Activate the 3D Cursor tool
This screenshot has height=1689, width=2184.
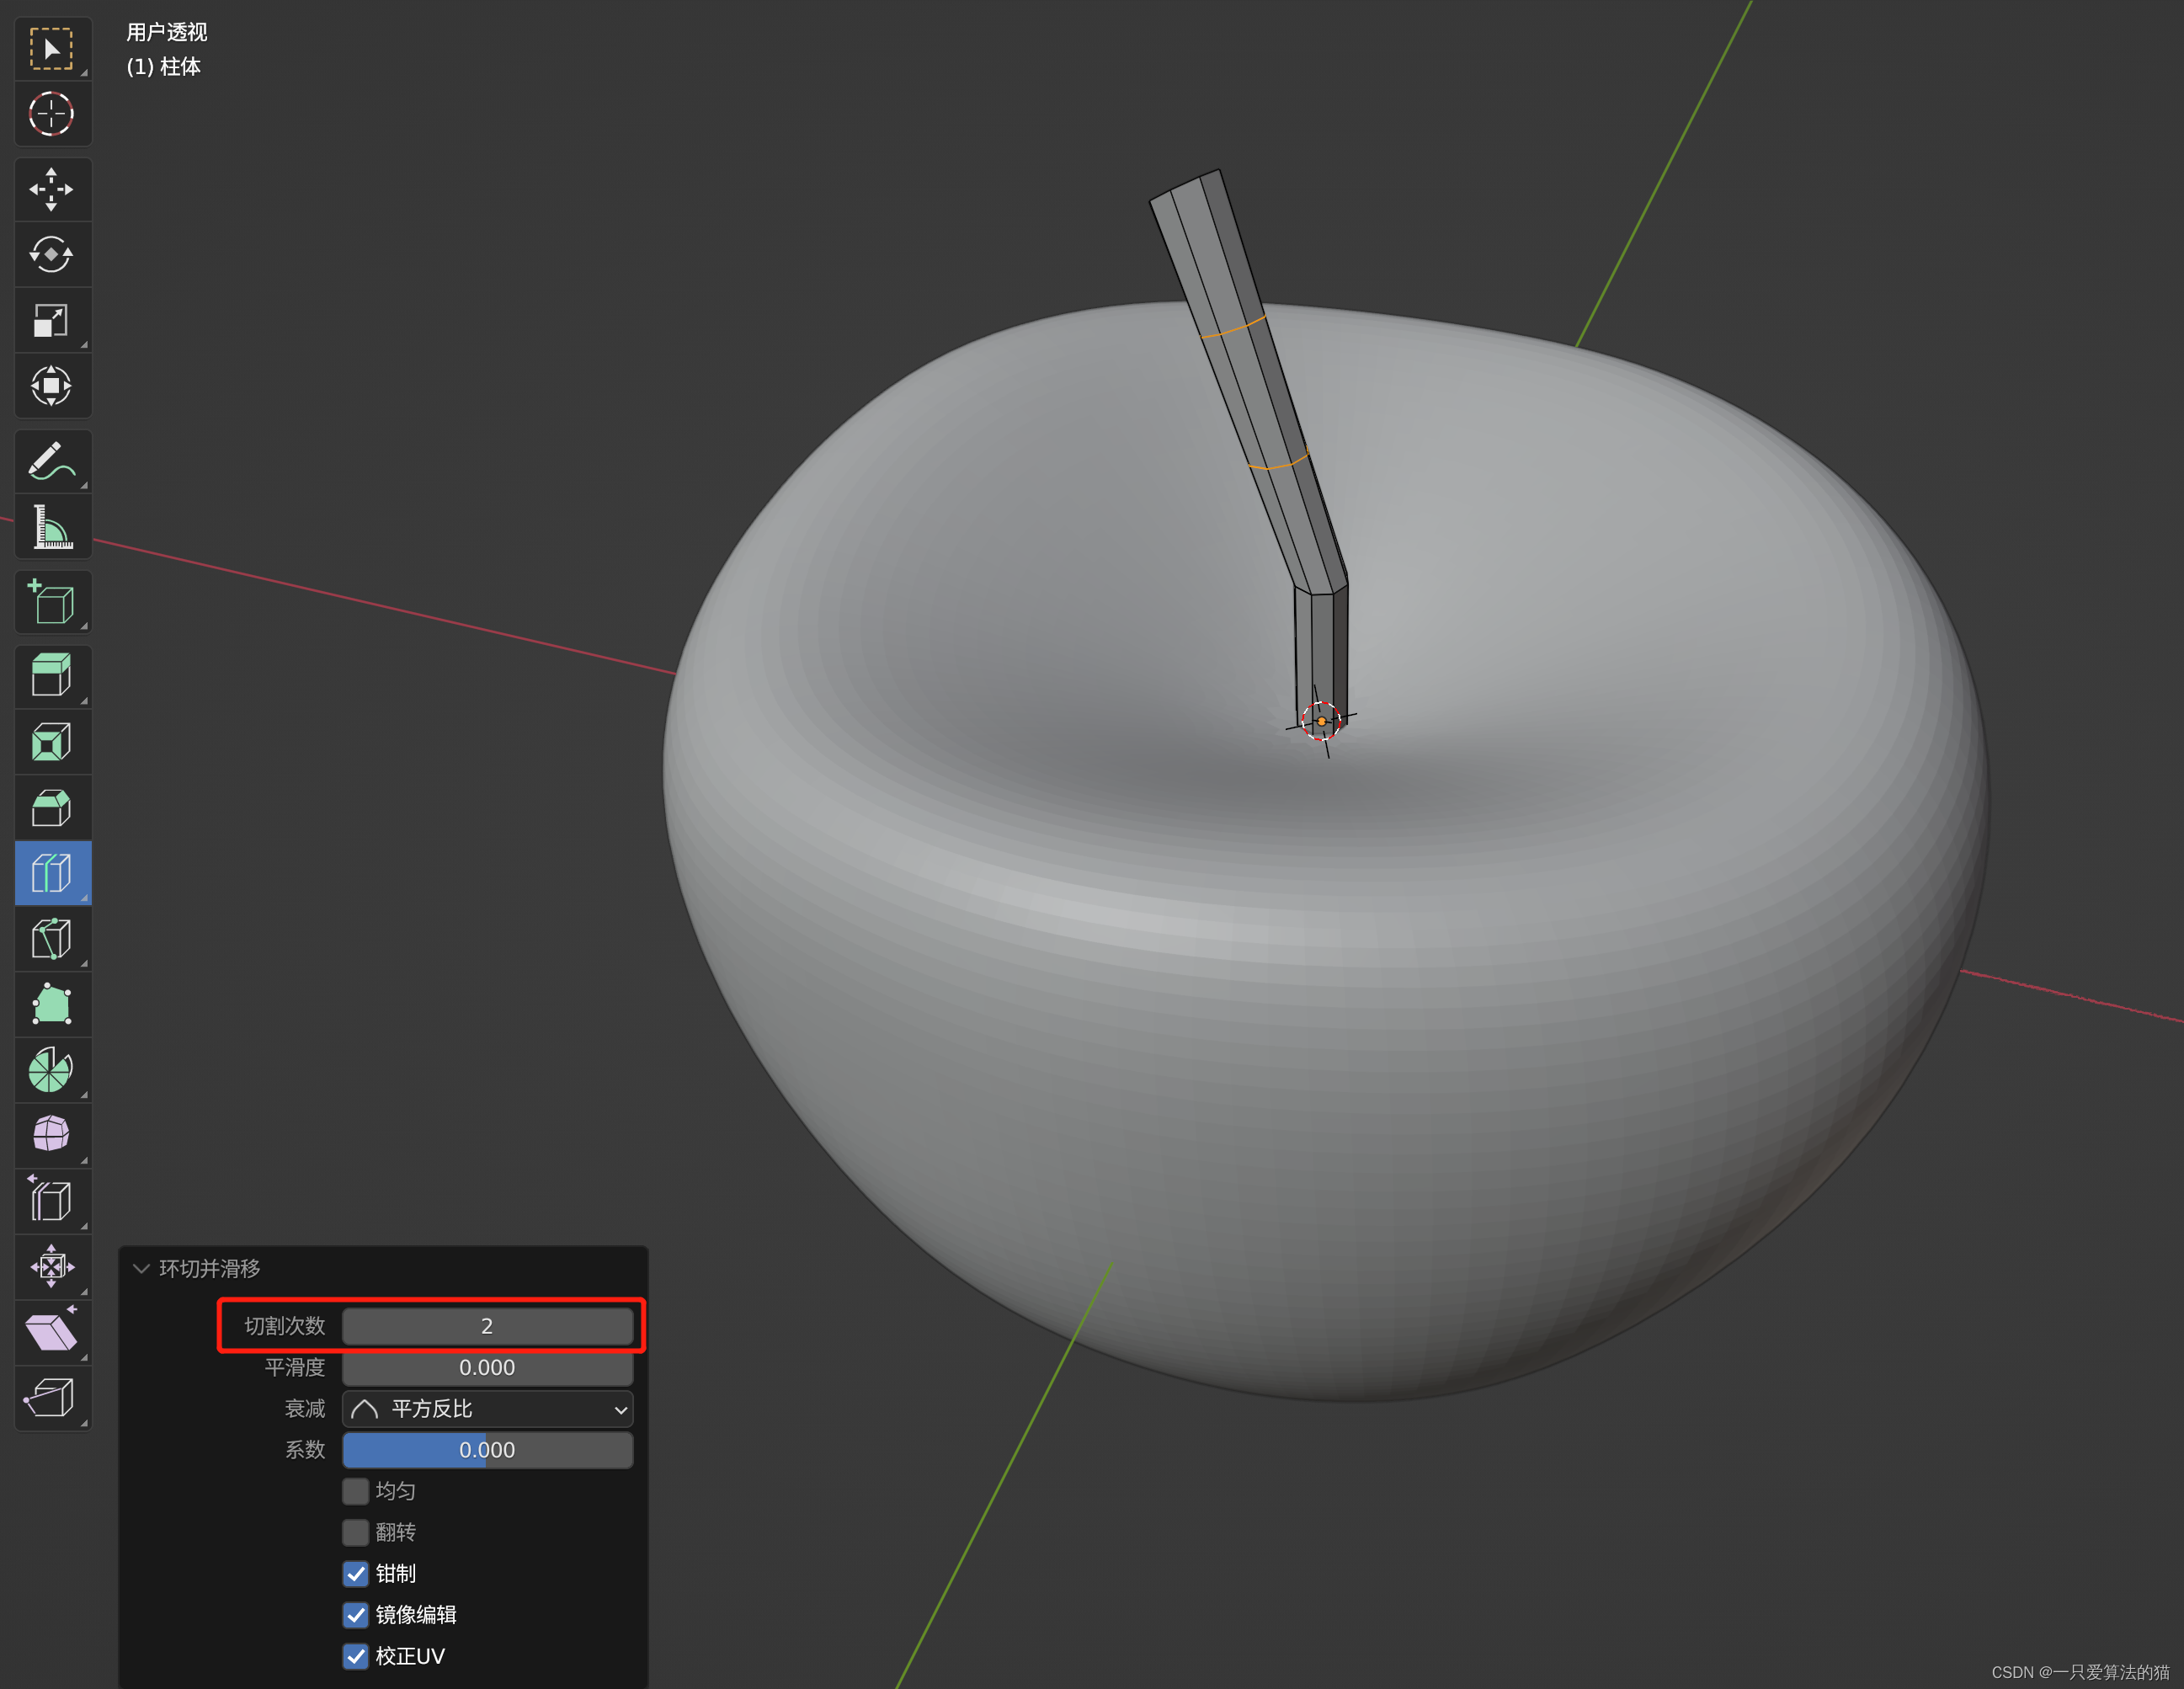51,114
